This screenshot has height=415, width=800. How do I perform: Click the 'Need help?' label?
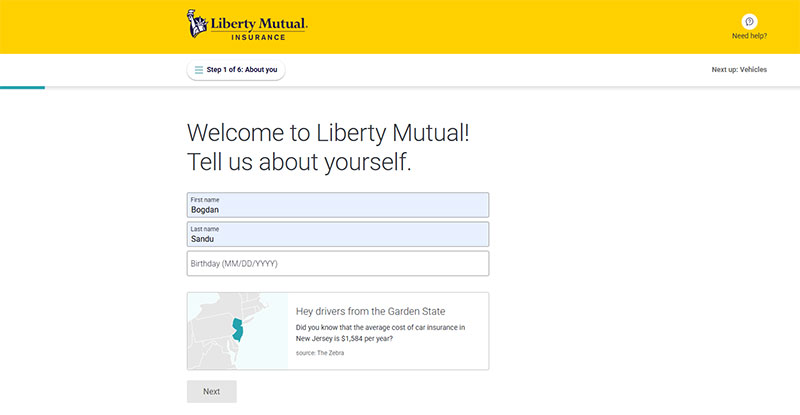[x=749, y=36]
